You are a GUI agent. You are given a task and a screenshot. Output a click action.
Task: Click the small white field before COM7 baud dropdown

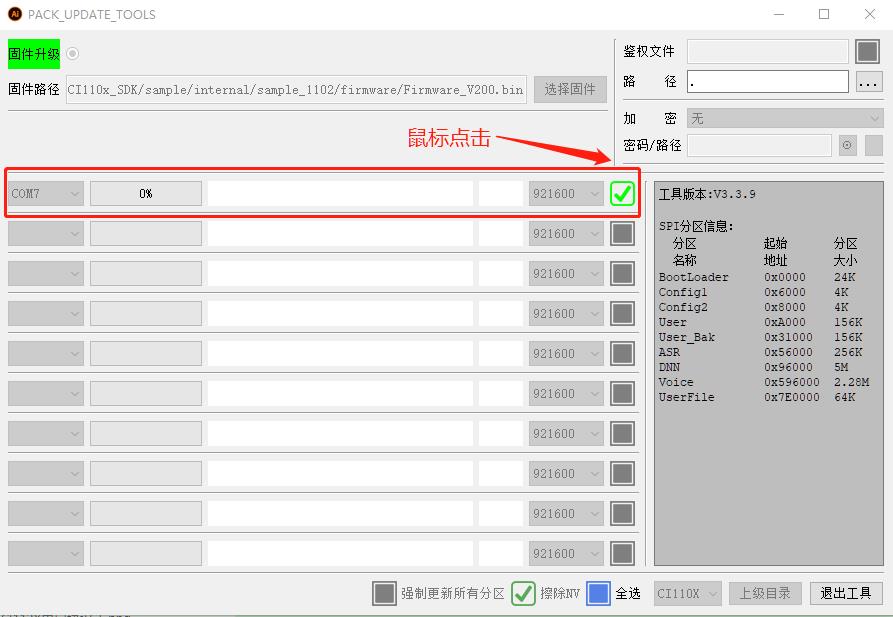point(501,194)
